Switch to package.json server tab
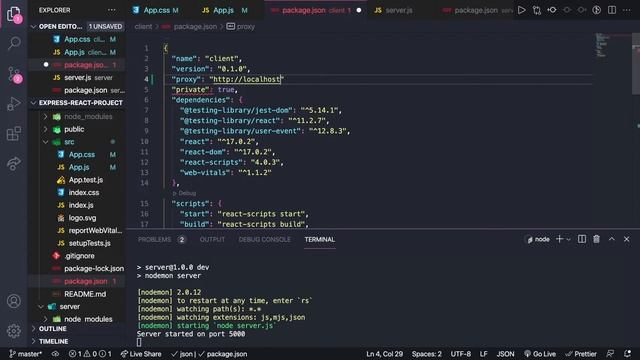The image size is (640, 360). pyautogui.click(x=477, y=10)
